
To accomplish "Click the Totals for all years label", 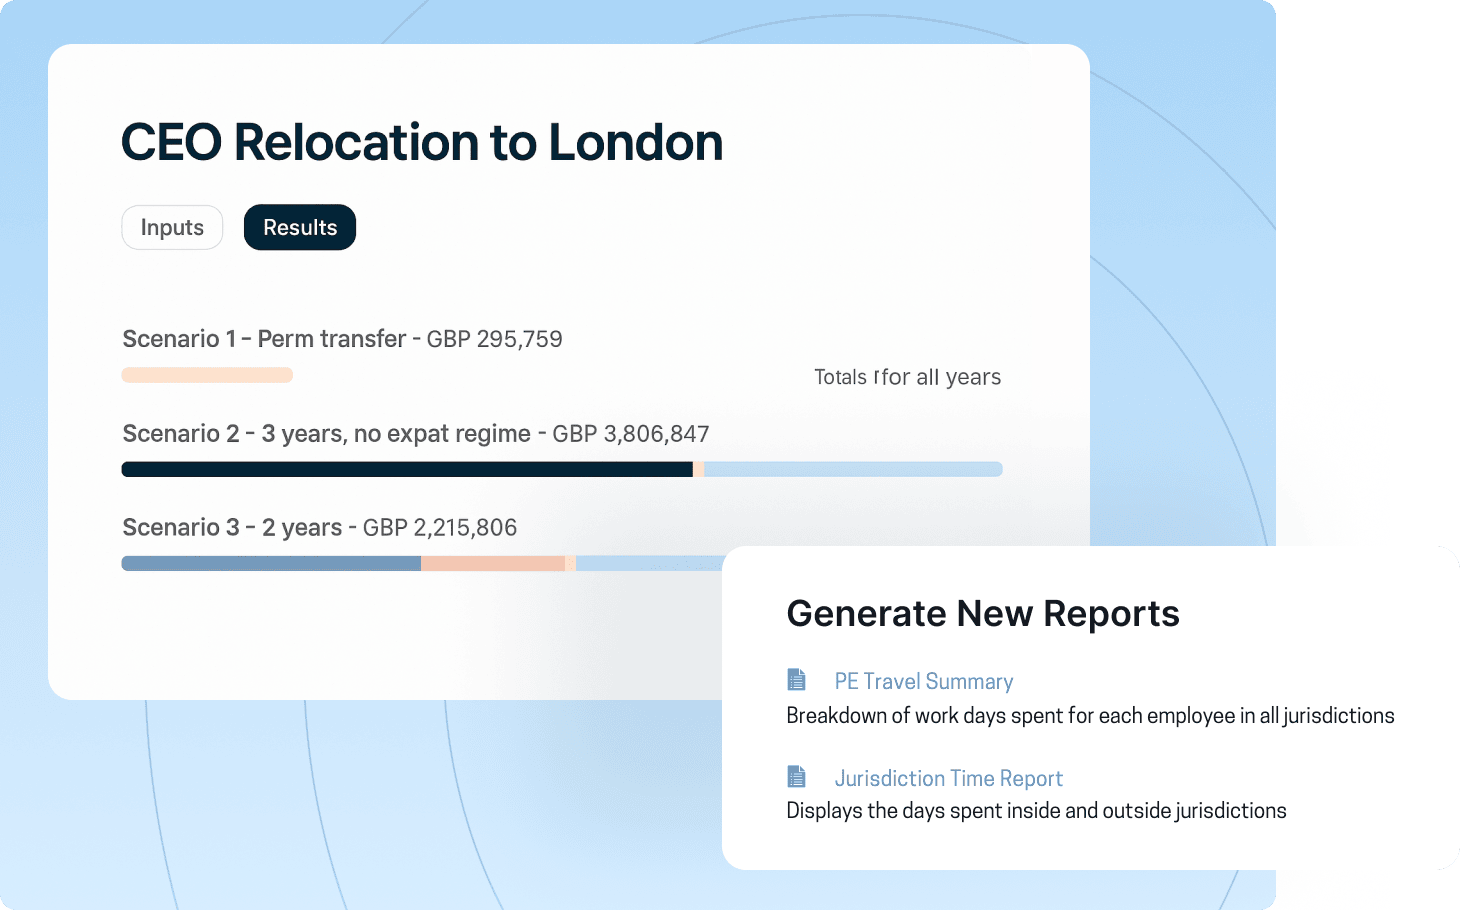I will (x=907, y=377).
